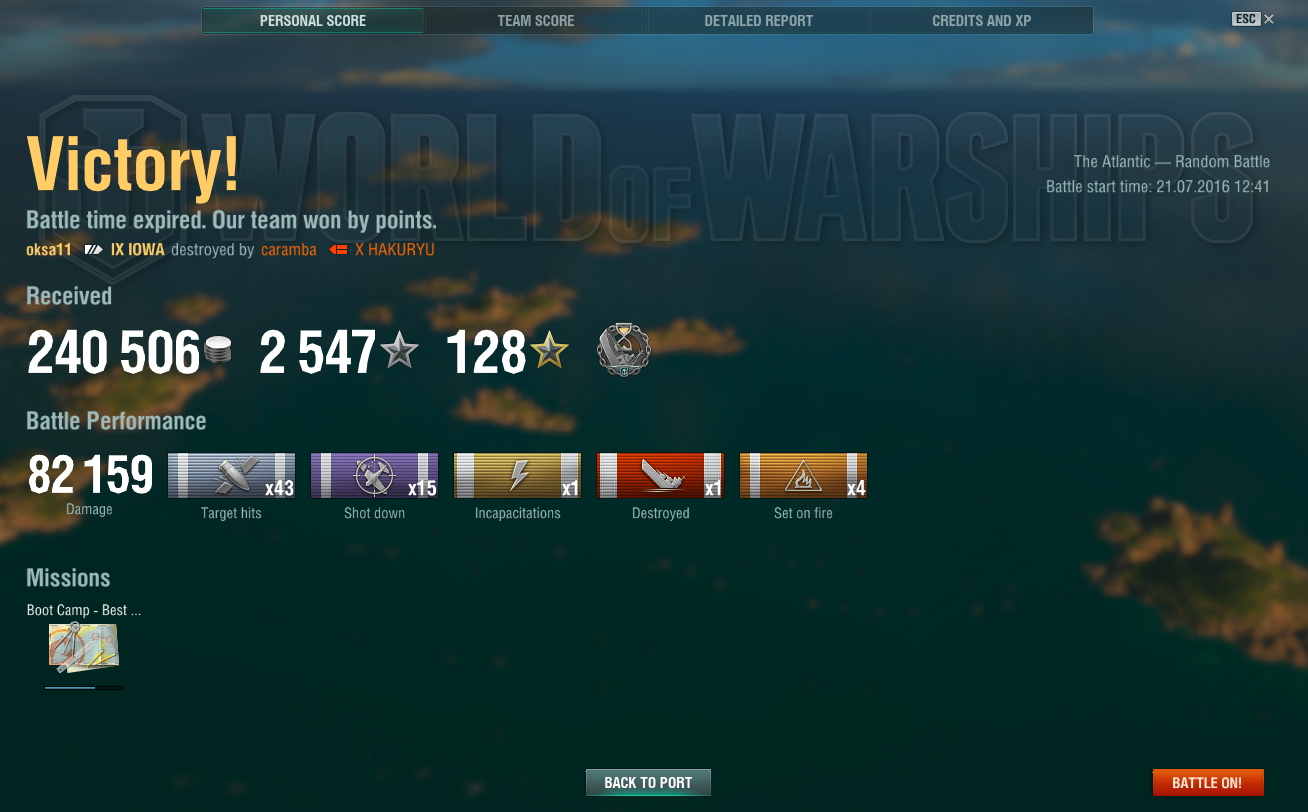Click the silver credits coin icon
This screenshot has width=1308, height=812.
[218, 351]
